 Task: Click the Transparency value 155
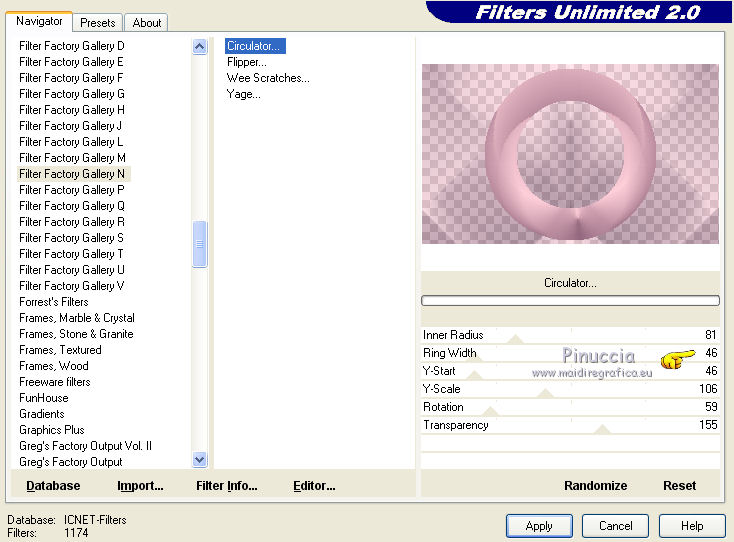tap(708, 425)
